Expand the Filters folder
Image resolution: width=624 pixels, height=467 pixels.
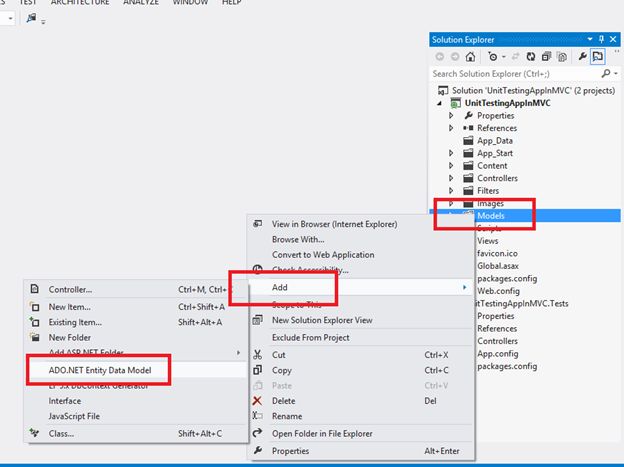pos(451,190)
